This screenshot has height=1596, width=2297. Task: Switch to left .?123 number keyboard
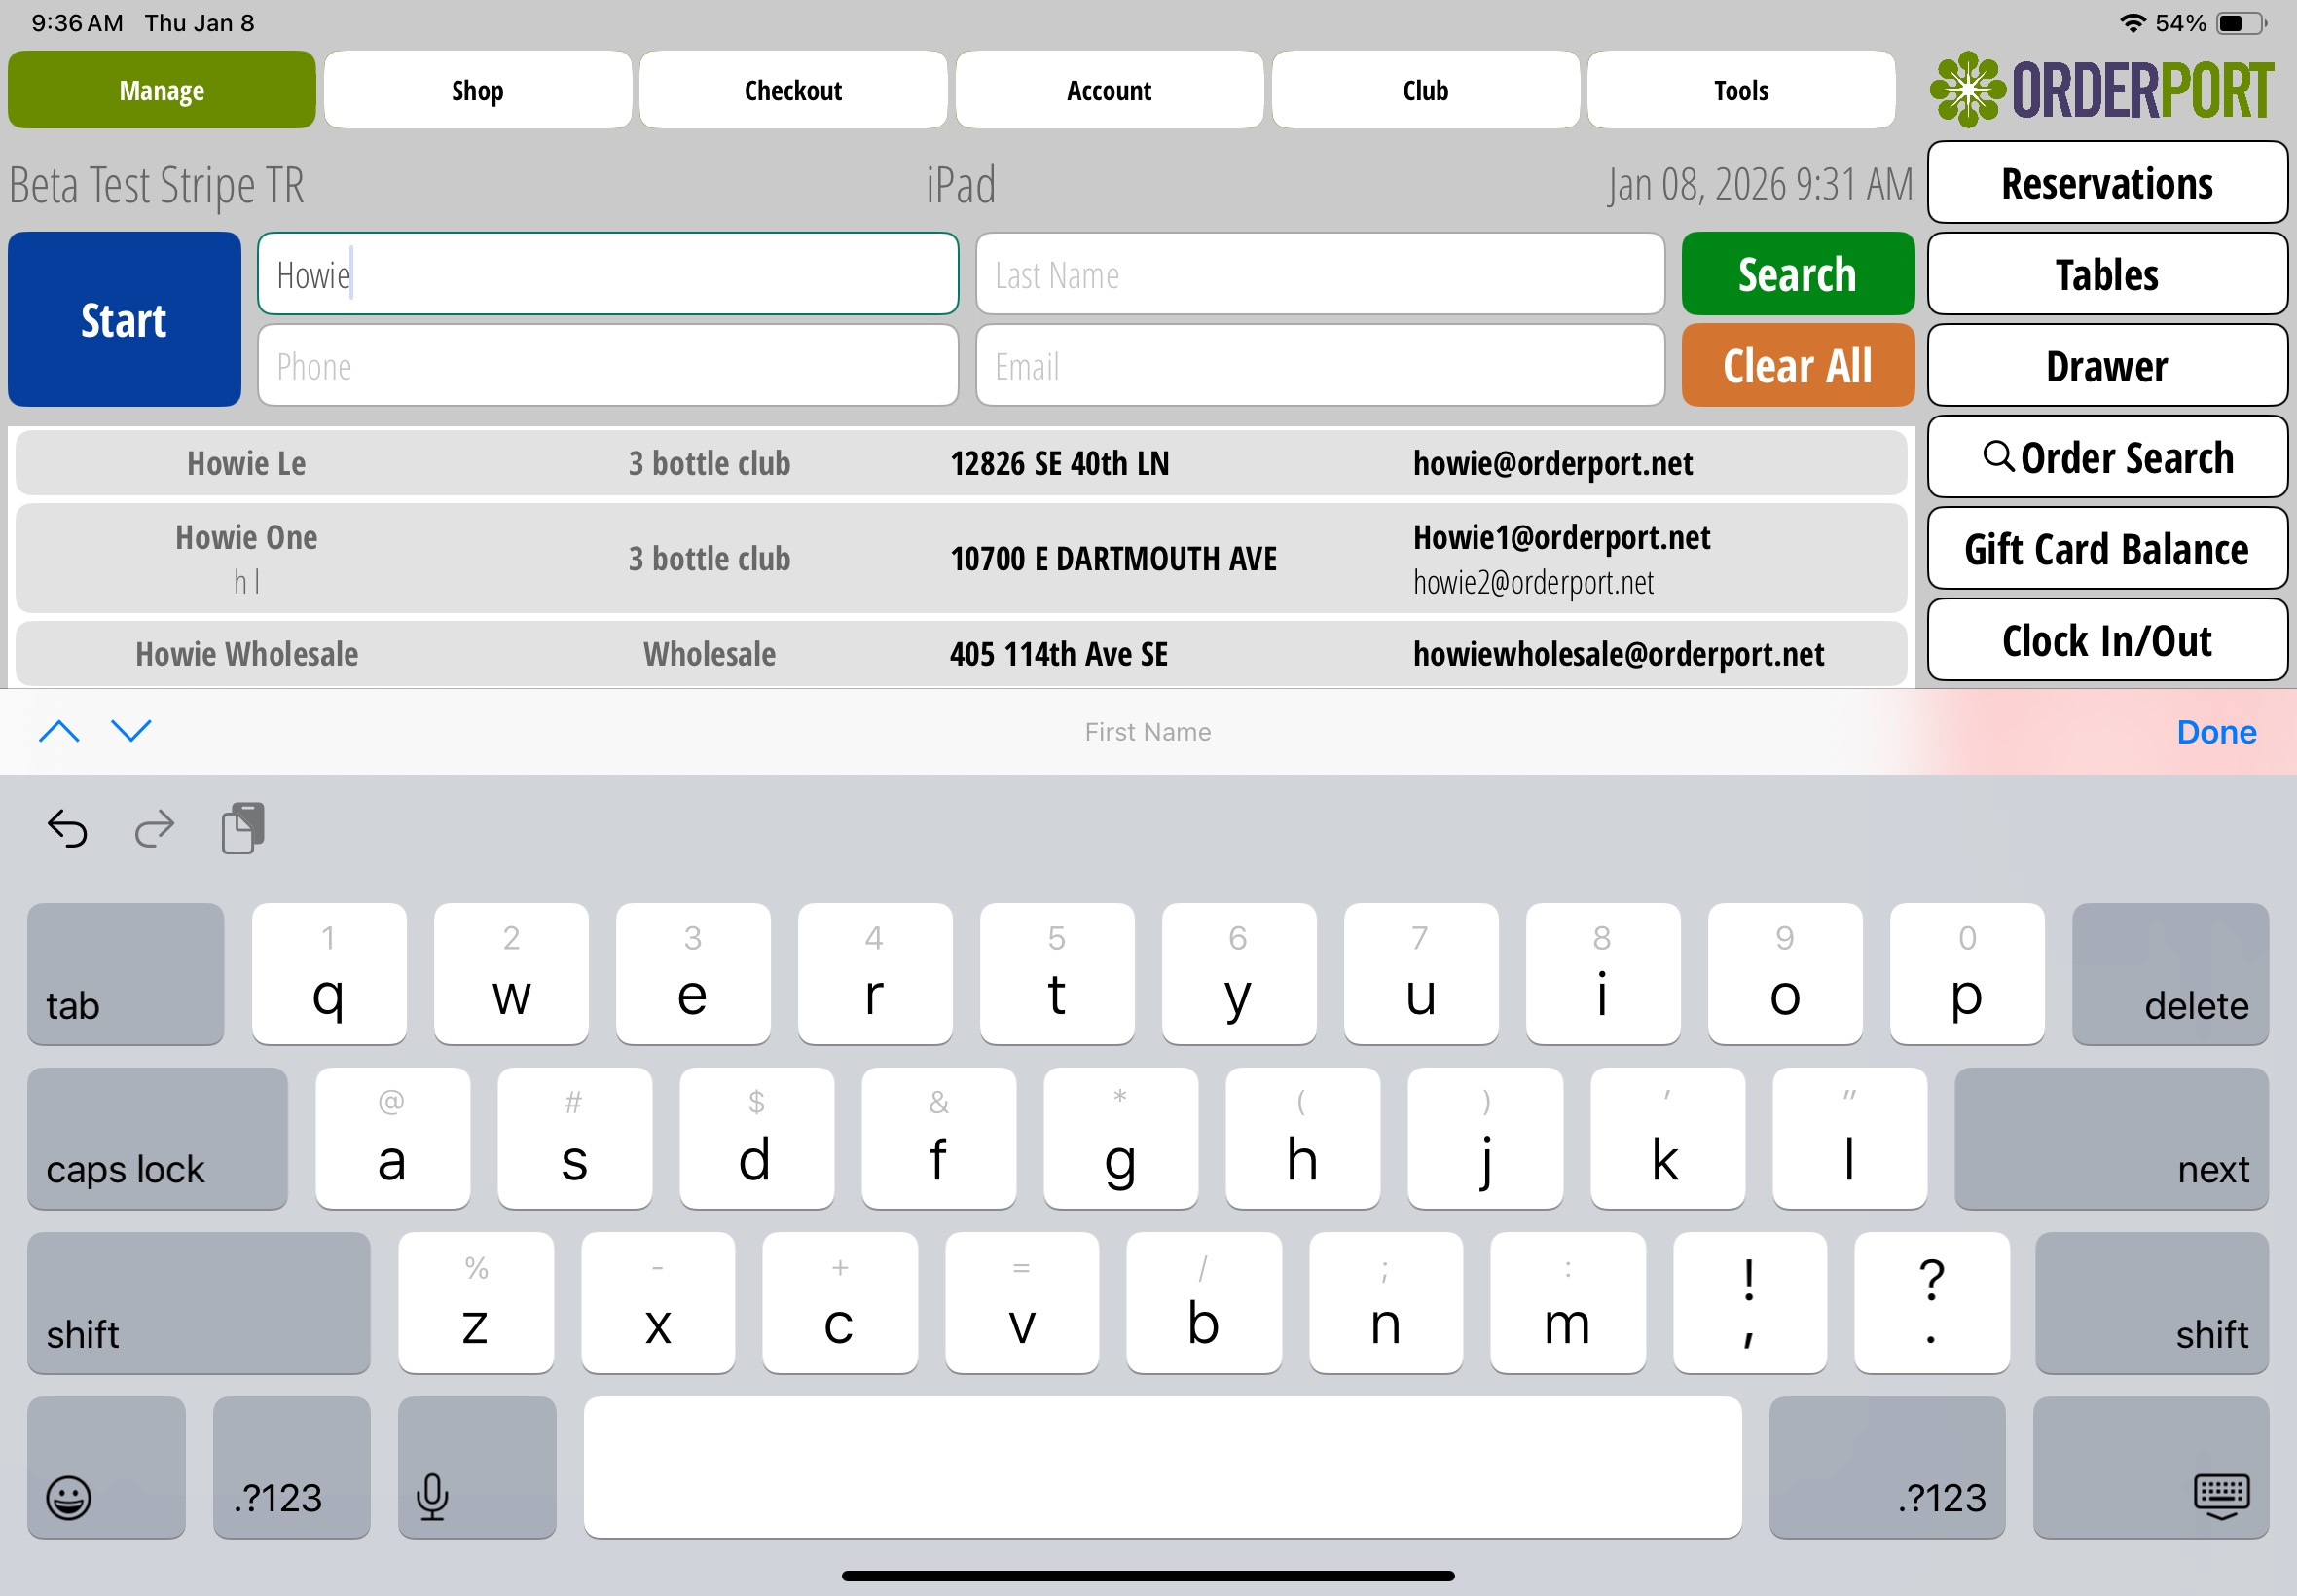[x=291, y=1467]
